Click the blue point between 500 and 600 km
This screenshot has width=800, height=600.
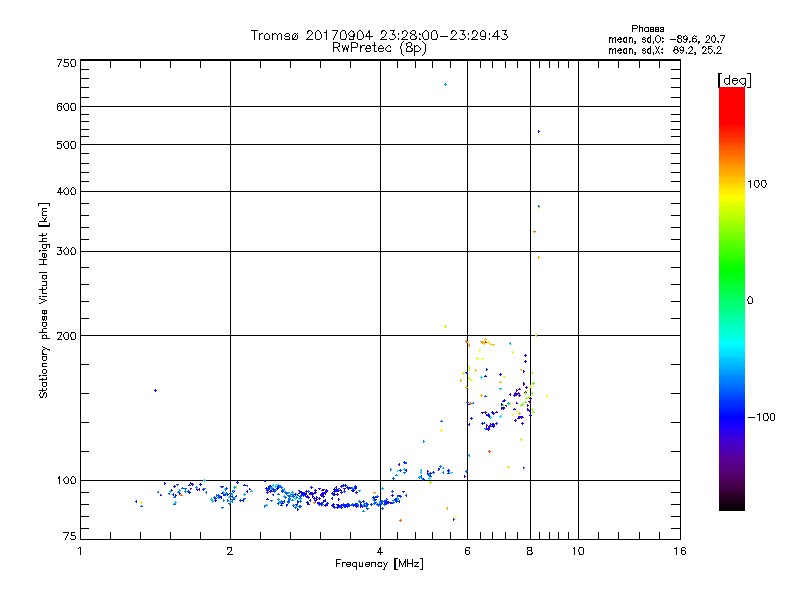pyautogui.click(x=539, y=132)
